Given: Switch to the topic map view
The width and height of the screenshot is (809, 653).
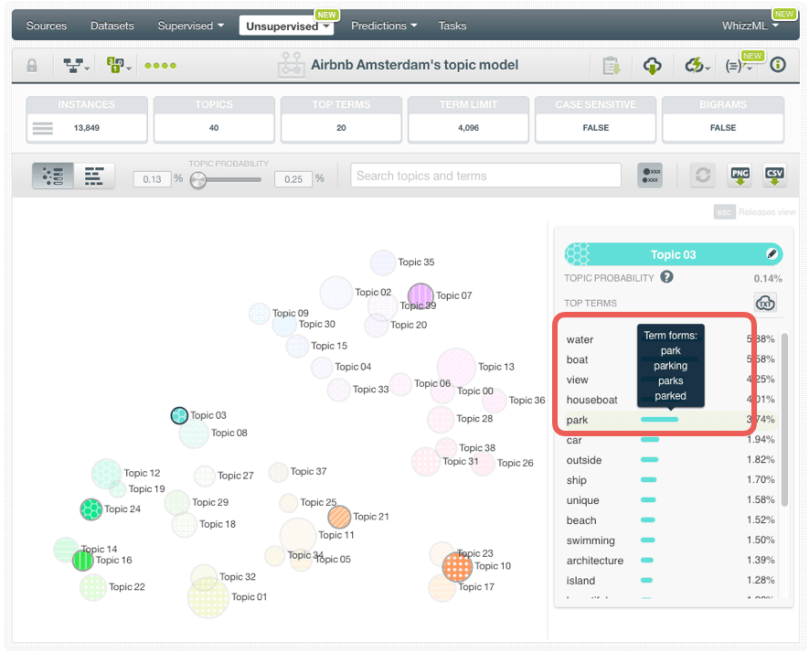Looking at the screenshot, I should click(53, 176).
